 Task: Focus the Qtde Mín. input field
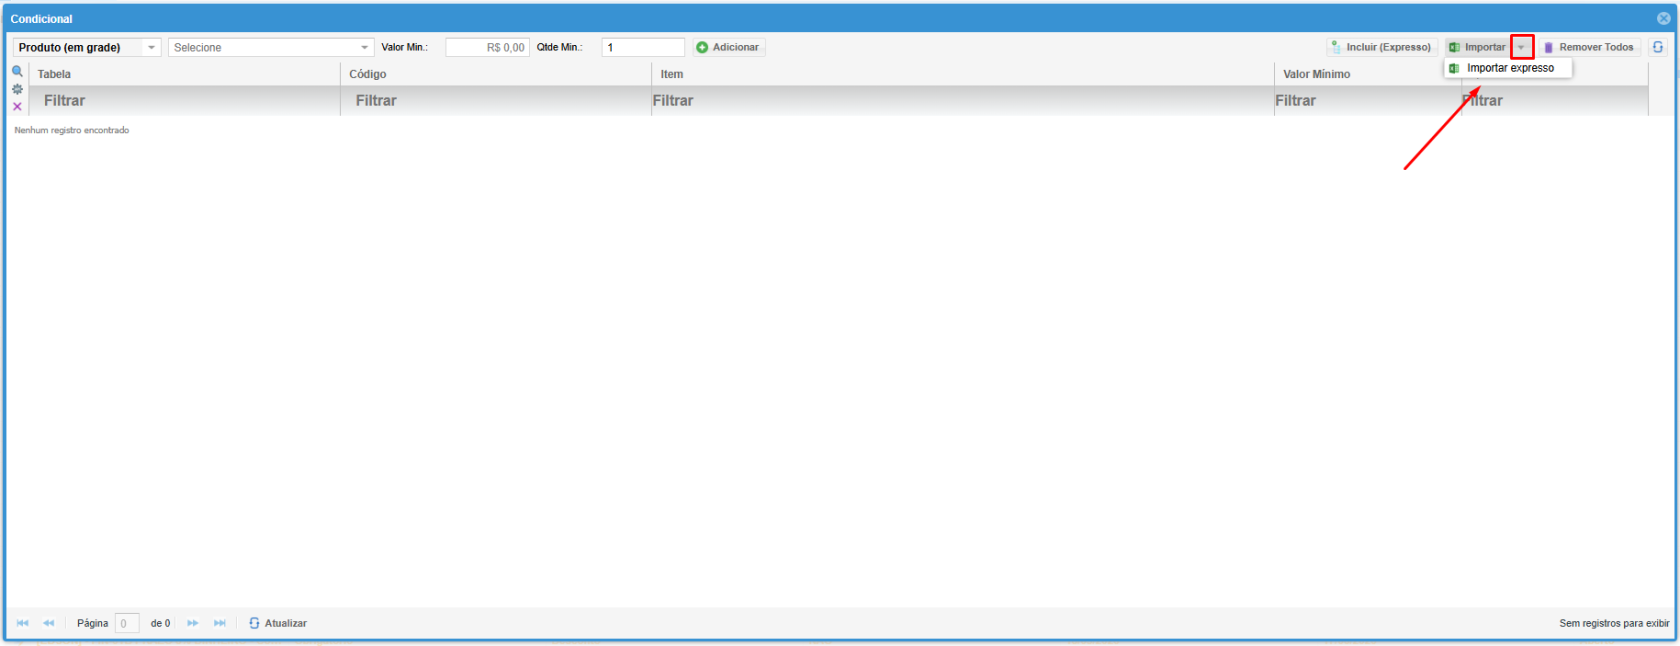point(643,47)
